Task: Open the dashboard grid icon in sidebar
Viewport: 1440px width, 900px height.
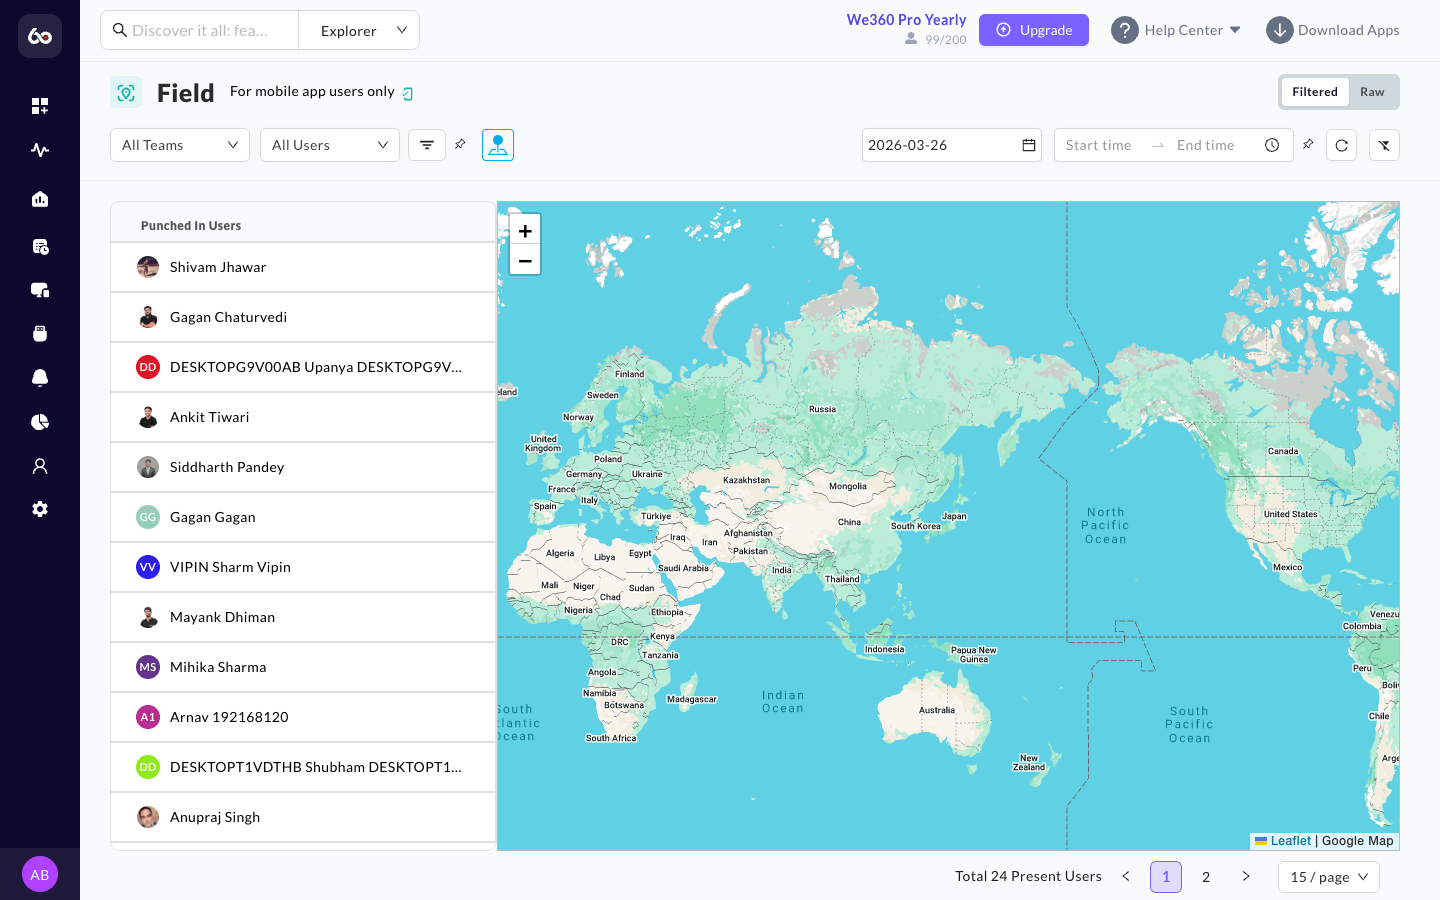Action: click(40, 106)
